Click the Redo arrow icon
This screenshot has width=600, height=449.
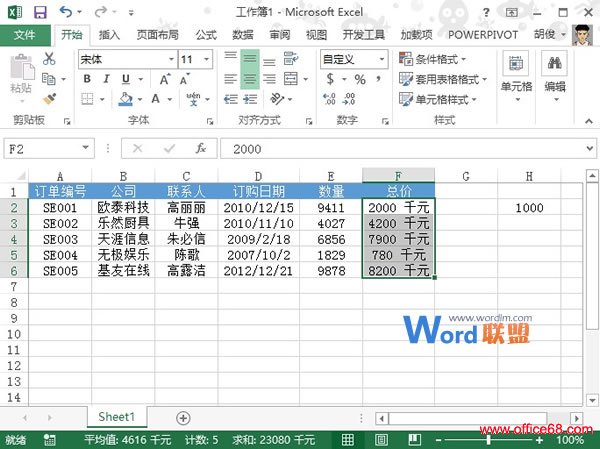(x=101, y=12)
